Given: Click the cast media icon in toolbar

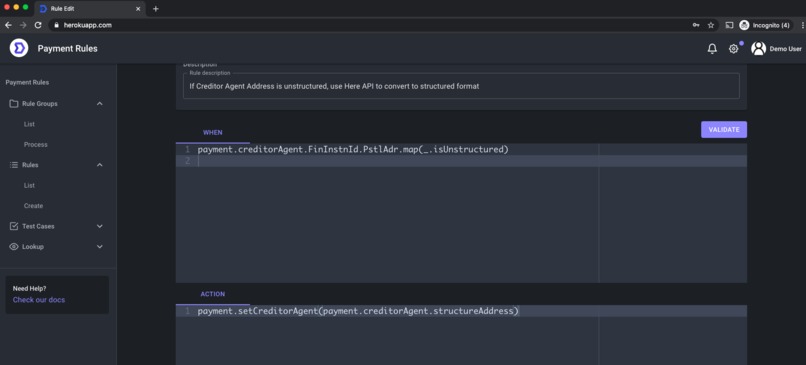Looking at the screenshot, I should [x=729, y=25].
